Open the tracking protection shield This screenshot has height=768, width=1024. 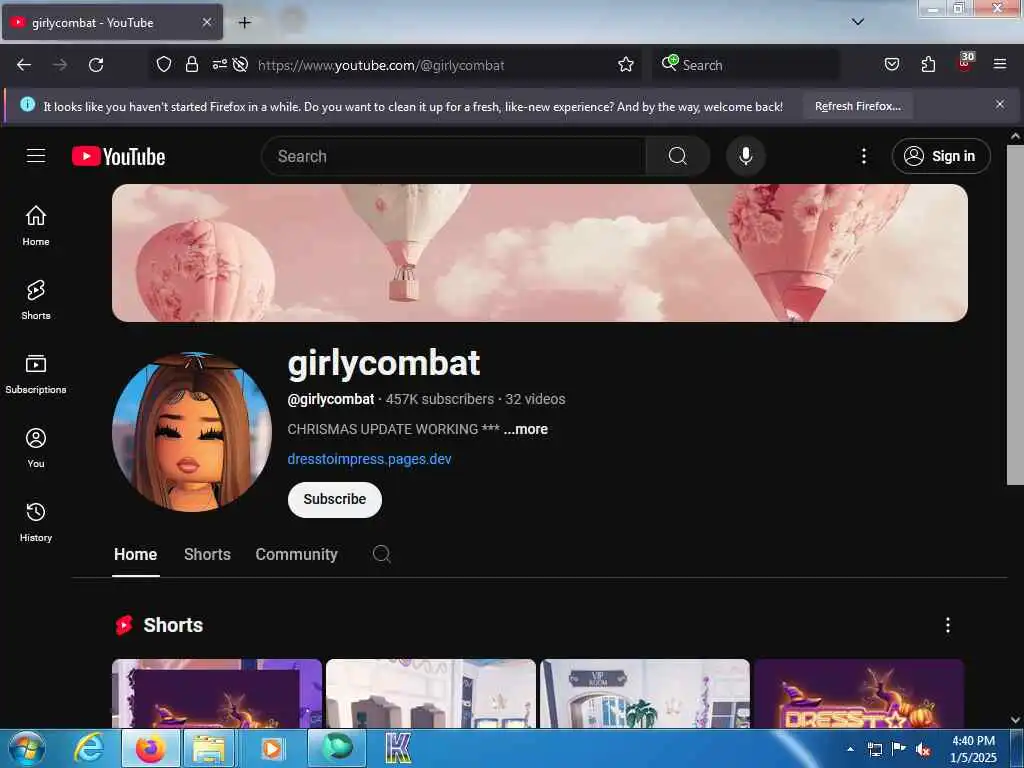pos(164,65)
